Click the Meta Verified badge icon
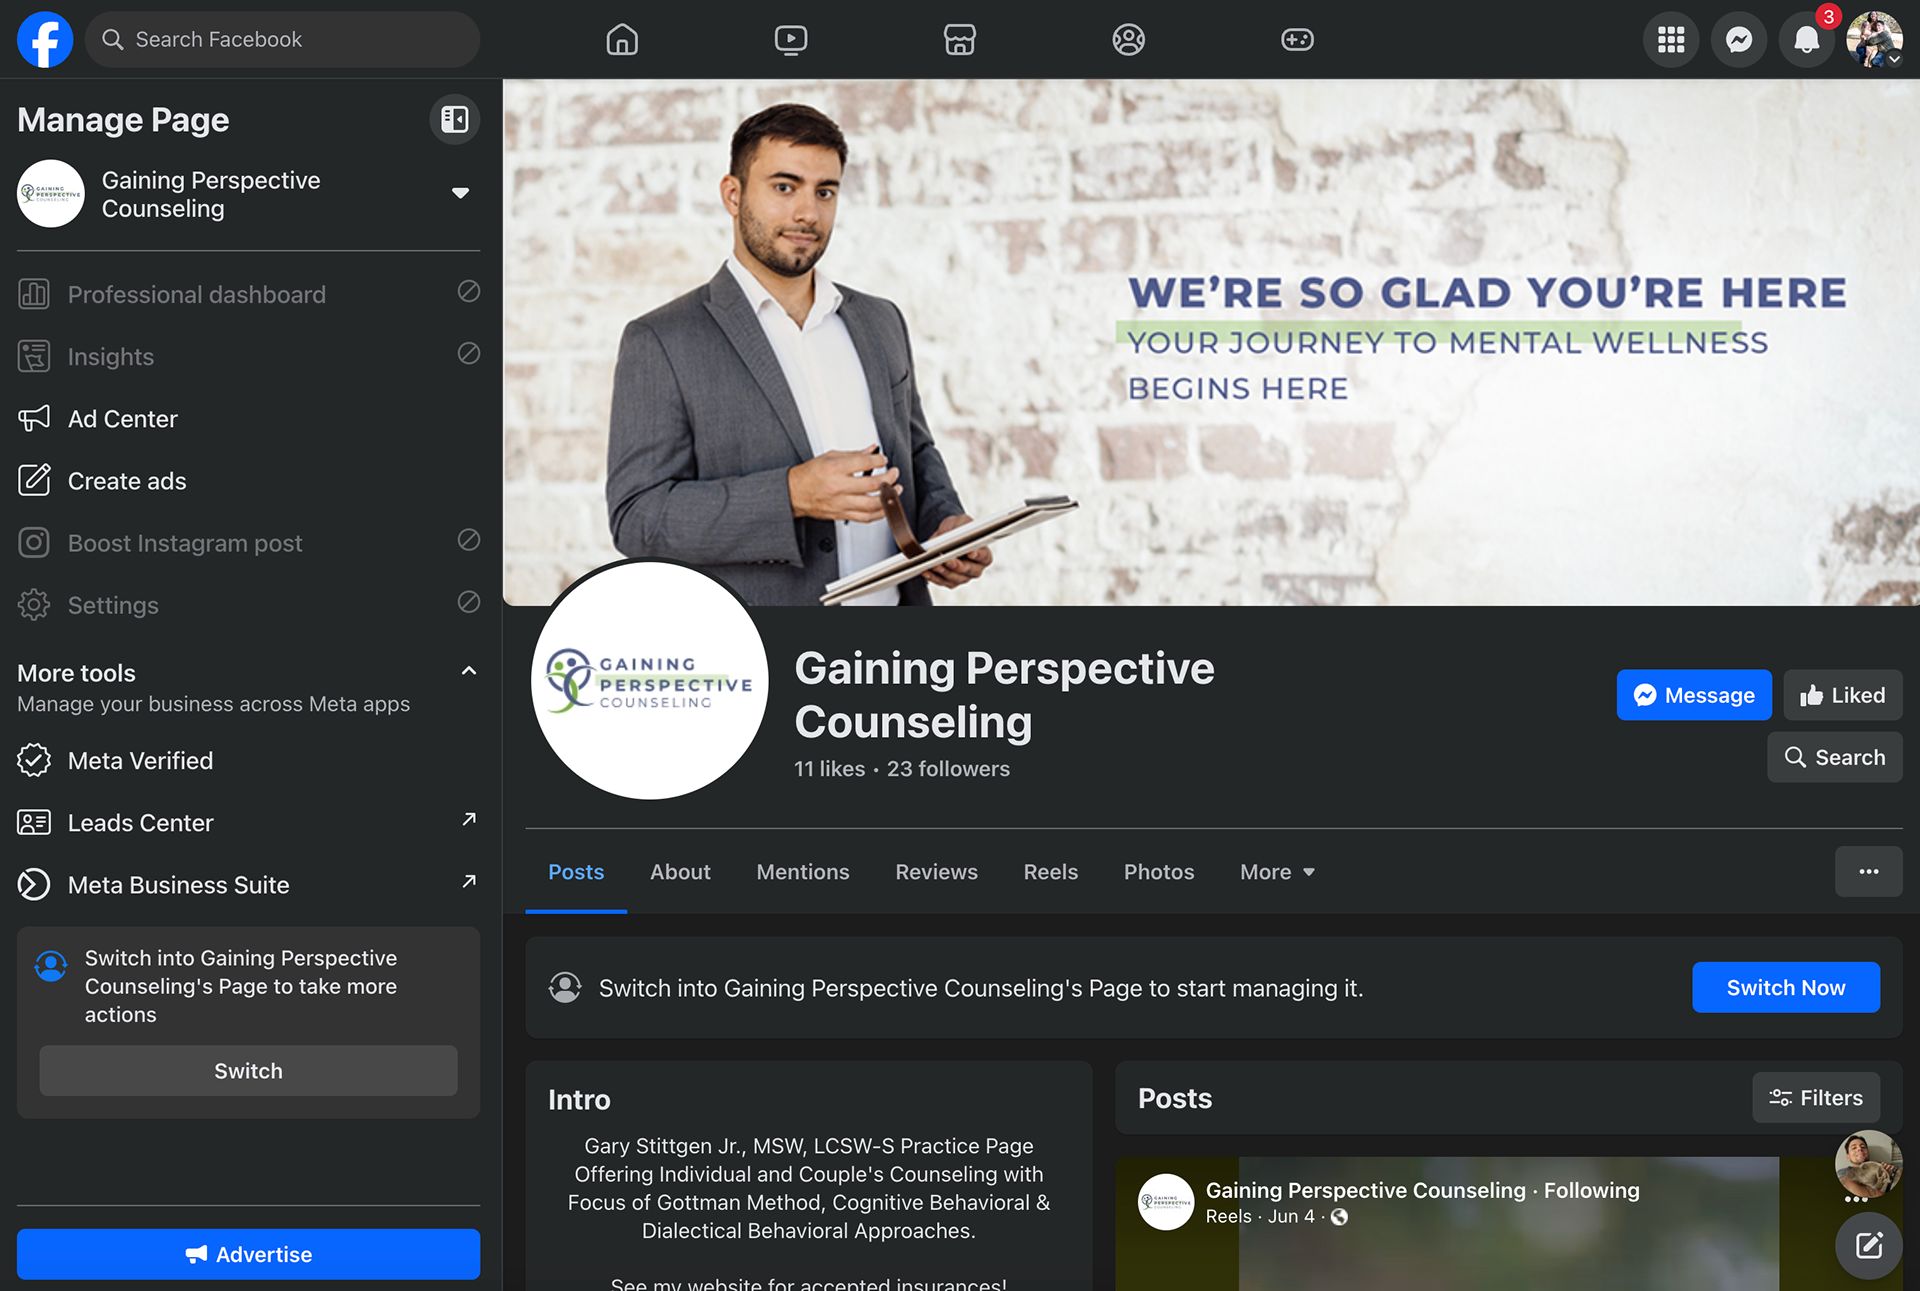This screenshot has width=1920, height=1291. pyautogui.click(x=33, y=760)
